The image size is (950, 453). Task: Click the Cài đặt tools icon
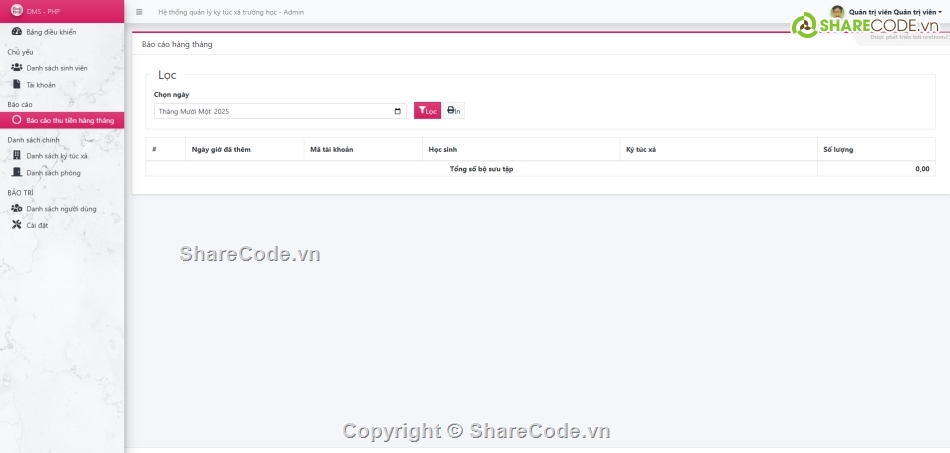tap(17, 225)
